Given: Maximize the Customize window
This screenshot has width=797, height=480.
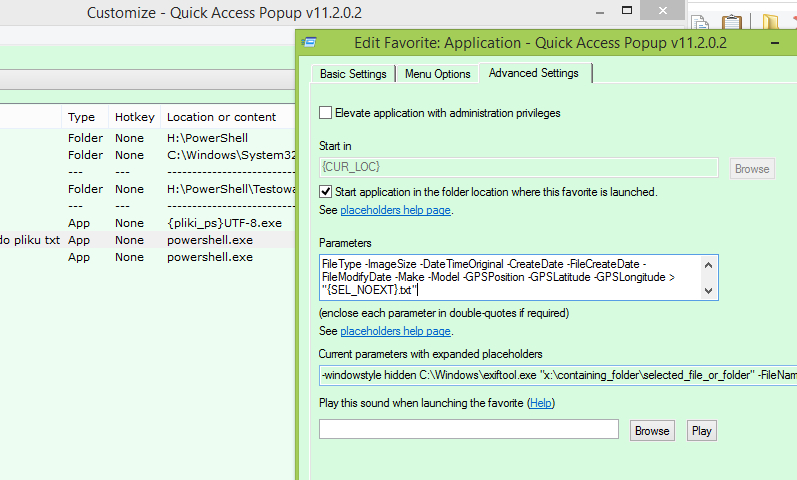Looking at the screenshot, I should (x=627, y=10).
